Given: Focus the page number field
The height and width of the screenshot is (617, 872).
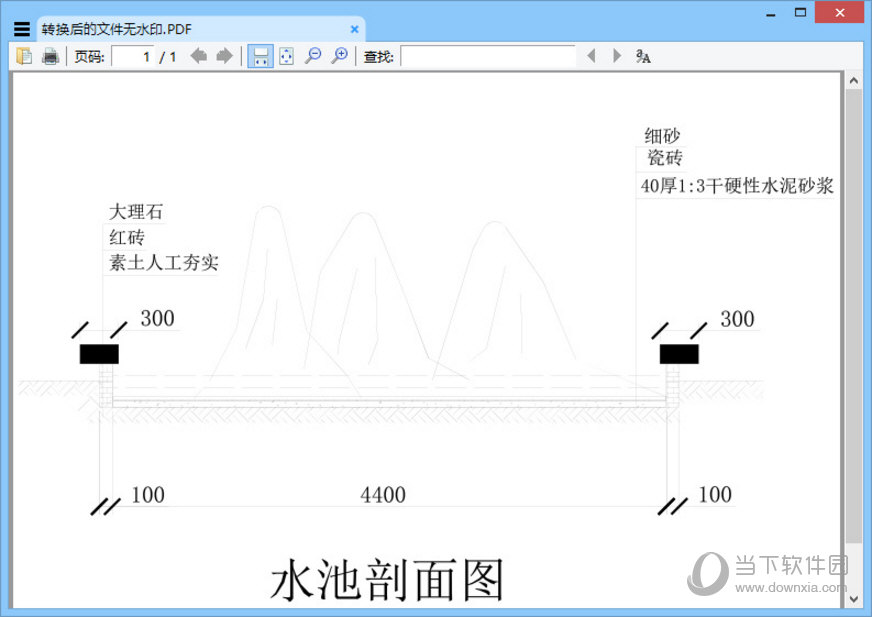Looking at the screenshot, I should pyautogui.click(x=133, y=56).
